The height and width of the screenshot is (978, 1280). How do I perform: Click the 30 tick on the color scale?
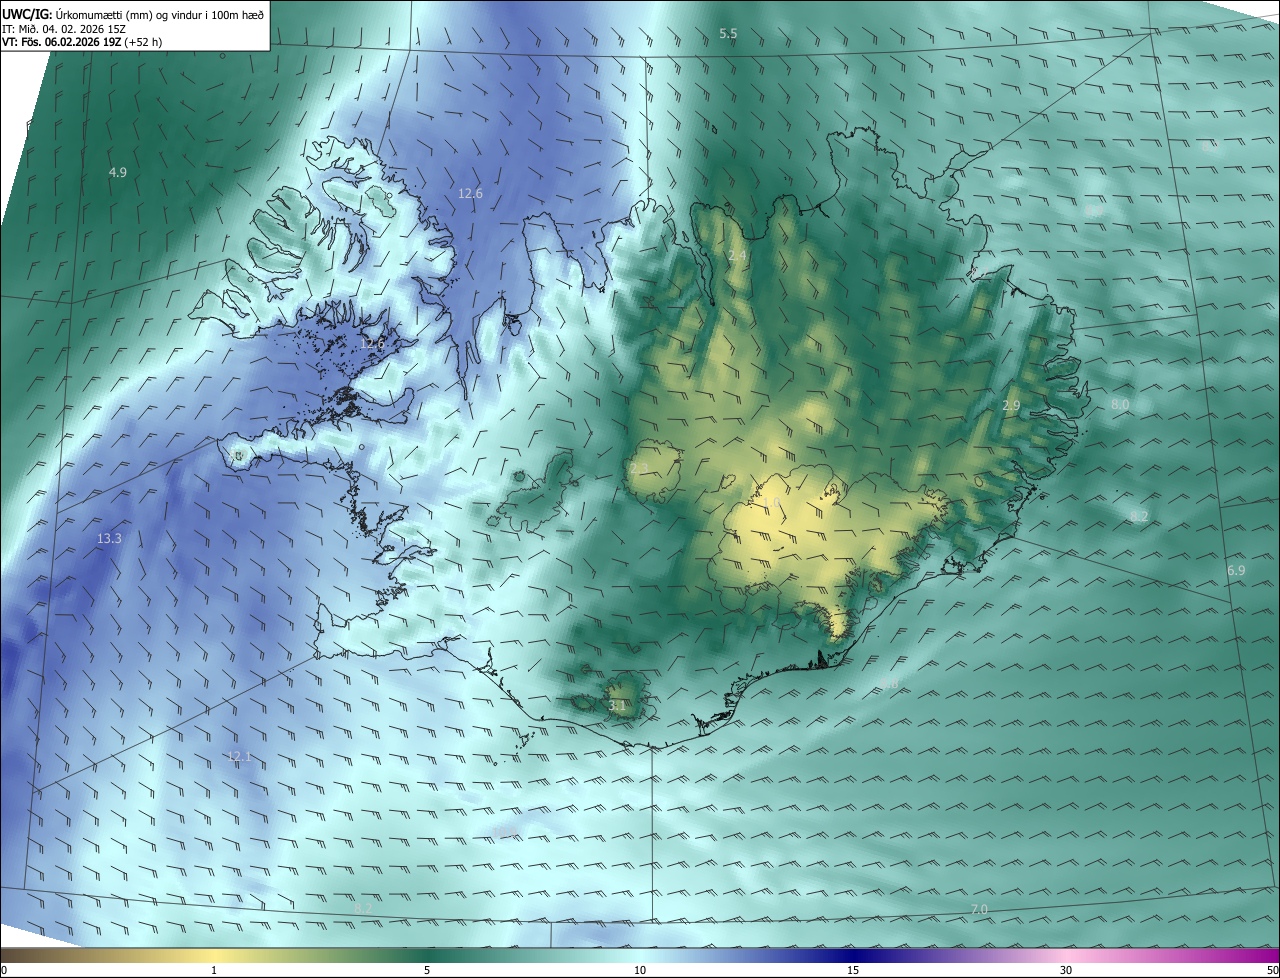click(1066, 970)
